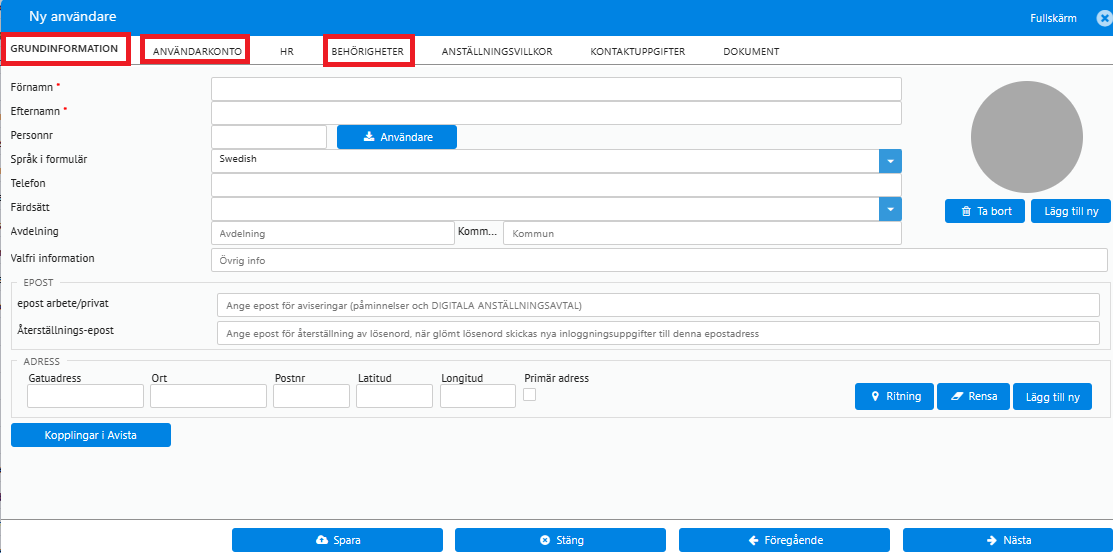Click the grey profile picture placeholder

1026,137
